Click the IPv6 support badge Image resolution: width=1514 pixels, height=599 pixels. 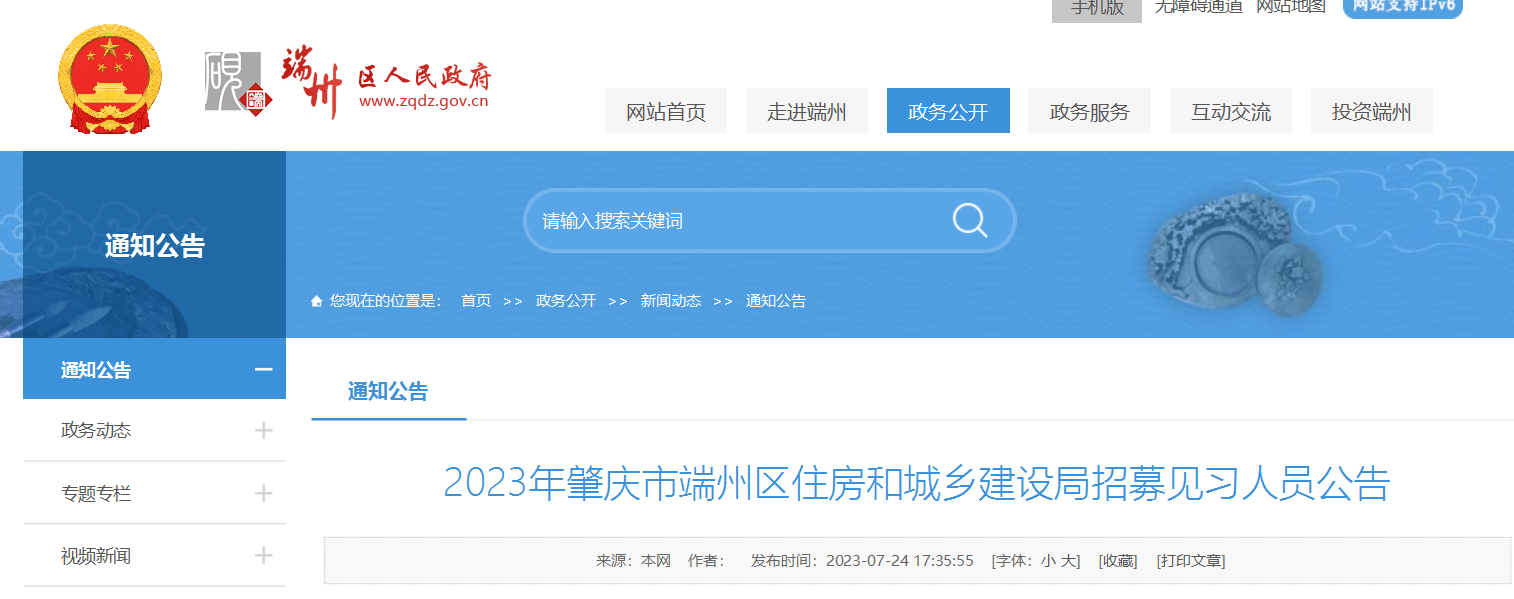(1402, 7)
